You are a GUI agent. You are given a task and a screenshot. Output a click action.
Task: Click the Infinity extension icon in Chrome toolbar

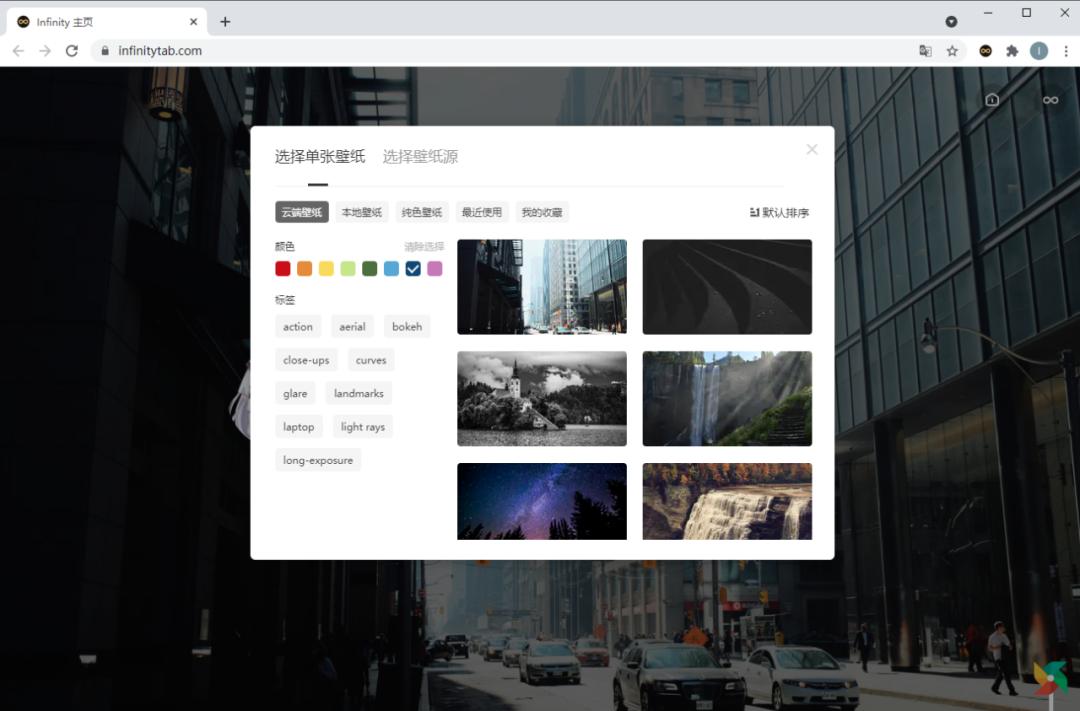pyautogui.click(x=985, y=50)
